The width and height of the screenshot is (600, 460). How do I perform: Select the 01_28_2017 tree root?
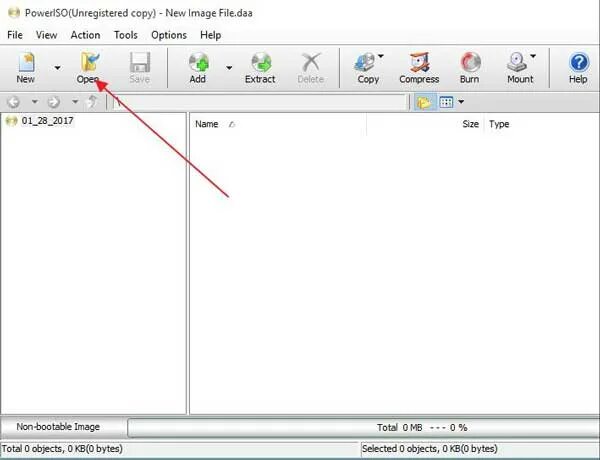(47, 121)
